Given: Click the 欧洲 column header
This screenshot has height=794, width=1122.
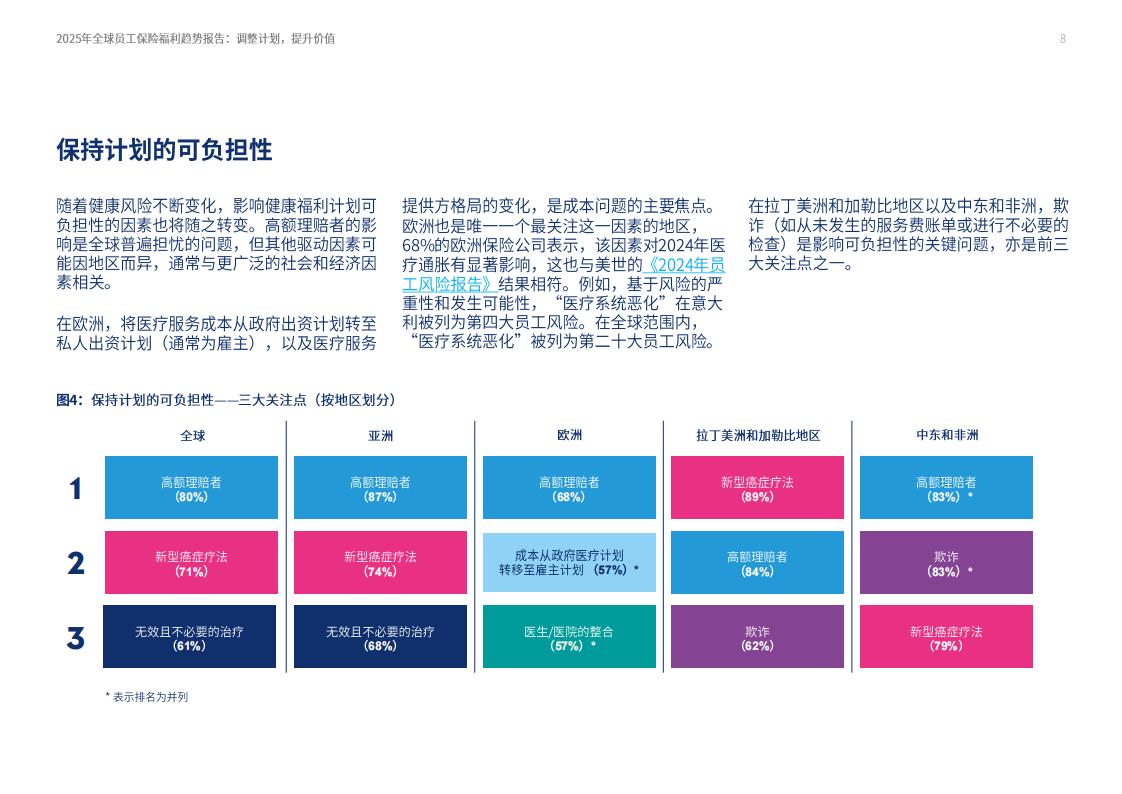Looking at the screenshot, I should point(570,435).
